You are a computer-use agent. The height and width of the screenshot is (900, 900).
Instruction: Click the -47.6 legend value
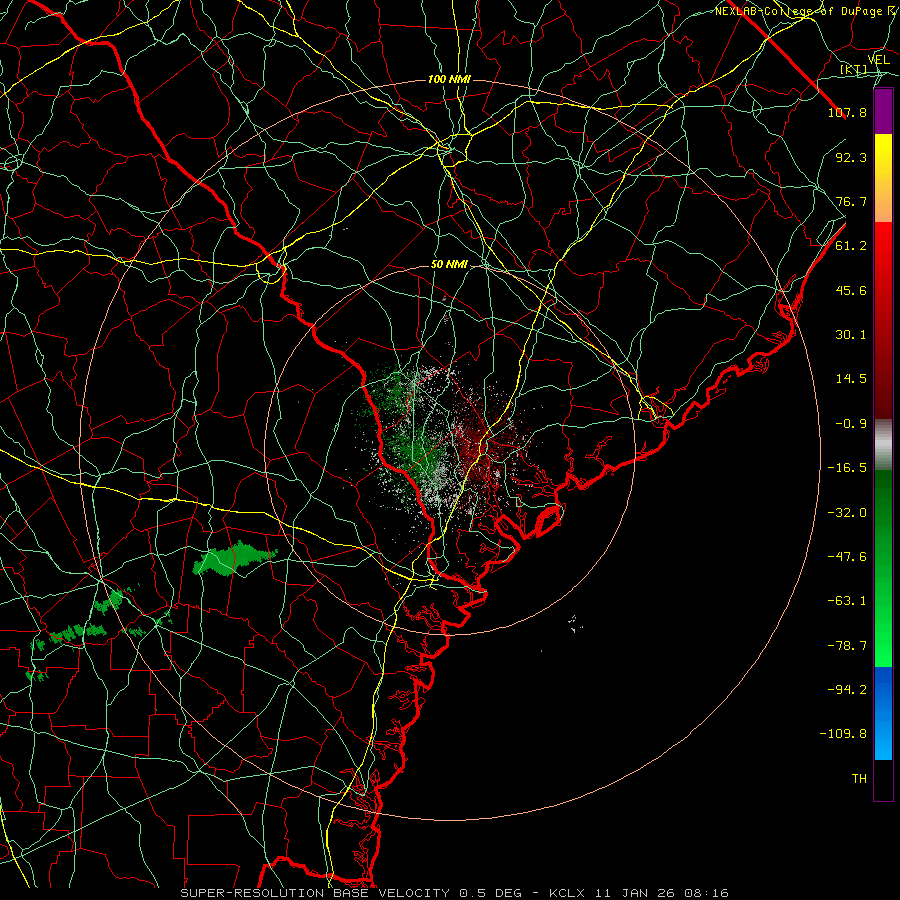point(847,557)
